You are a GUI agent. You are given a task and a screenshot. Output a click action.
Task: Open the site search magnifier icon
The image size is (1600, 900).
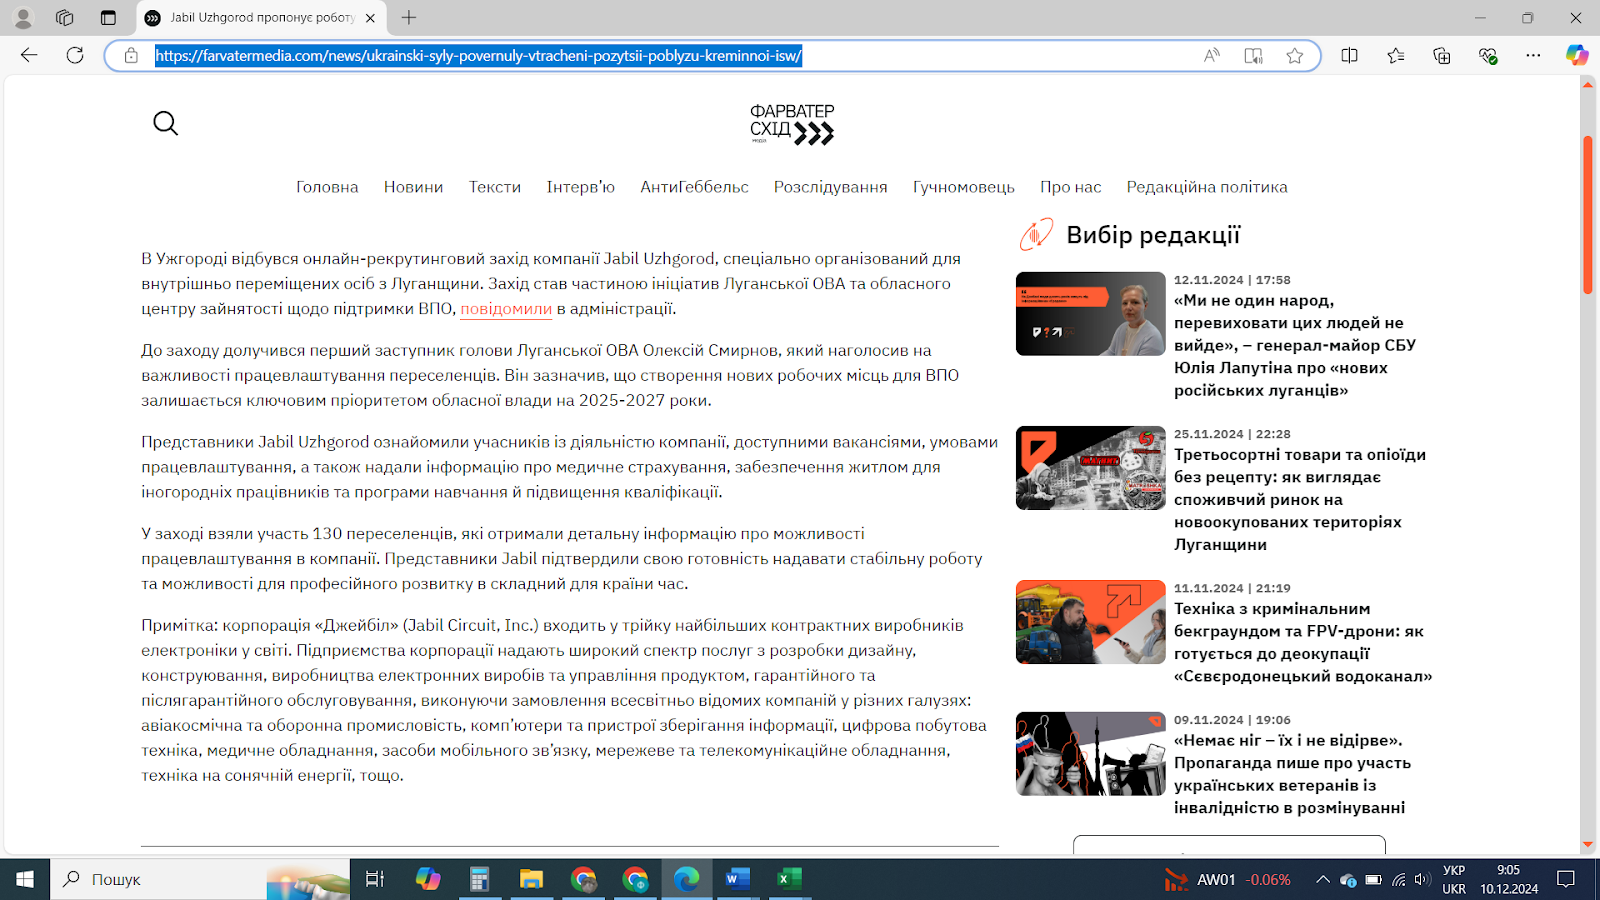click(165, 123)
